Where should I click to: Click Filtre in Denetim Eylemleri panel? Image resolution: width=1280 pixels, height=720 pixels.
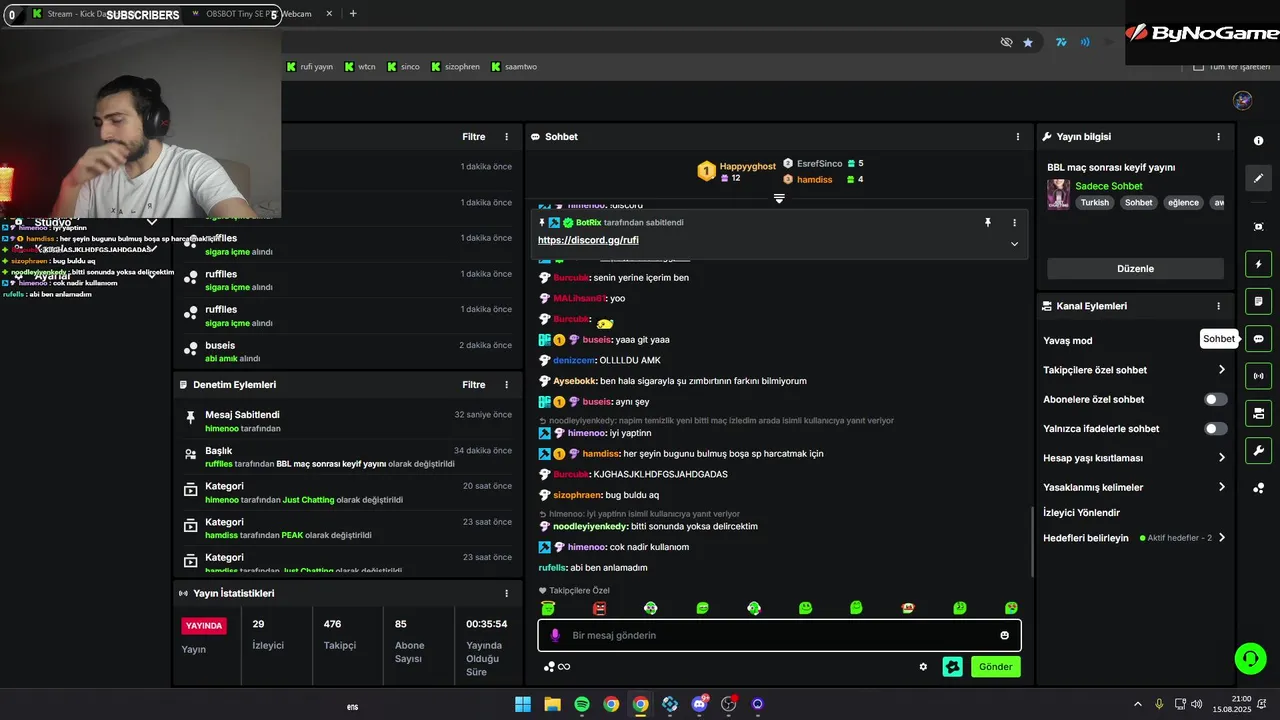pos(474,385)
